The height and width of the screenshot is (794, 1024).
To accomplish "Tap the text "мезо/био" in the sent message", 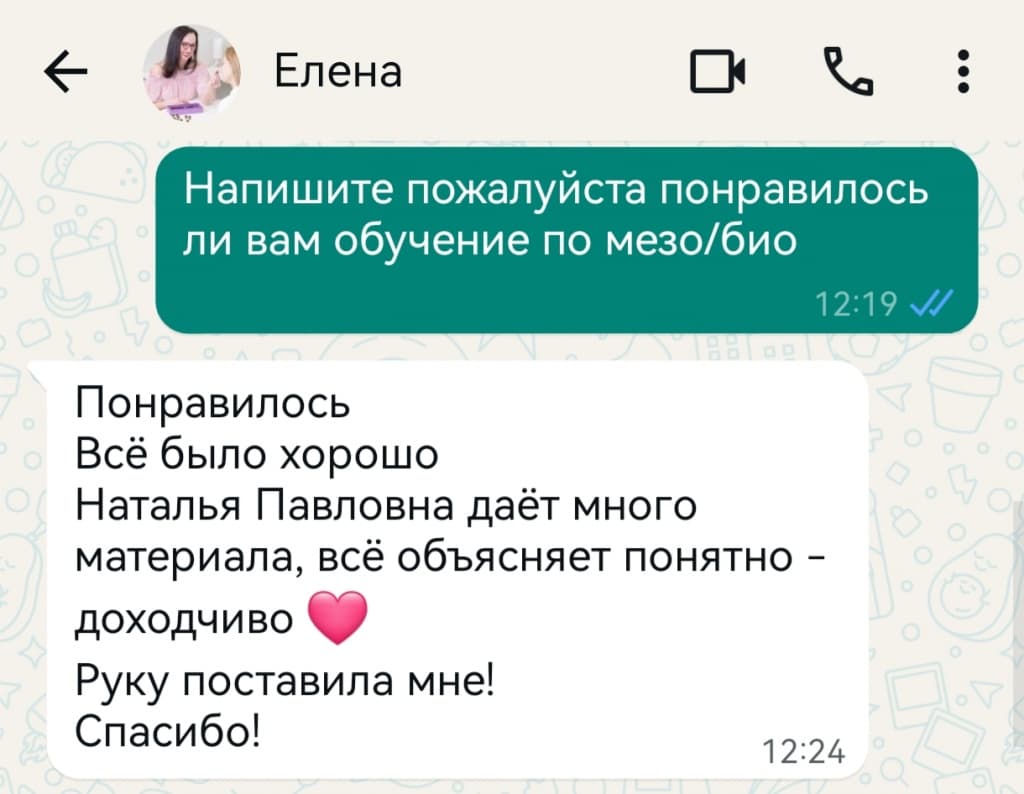I will [701, 241].
